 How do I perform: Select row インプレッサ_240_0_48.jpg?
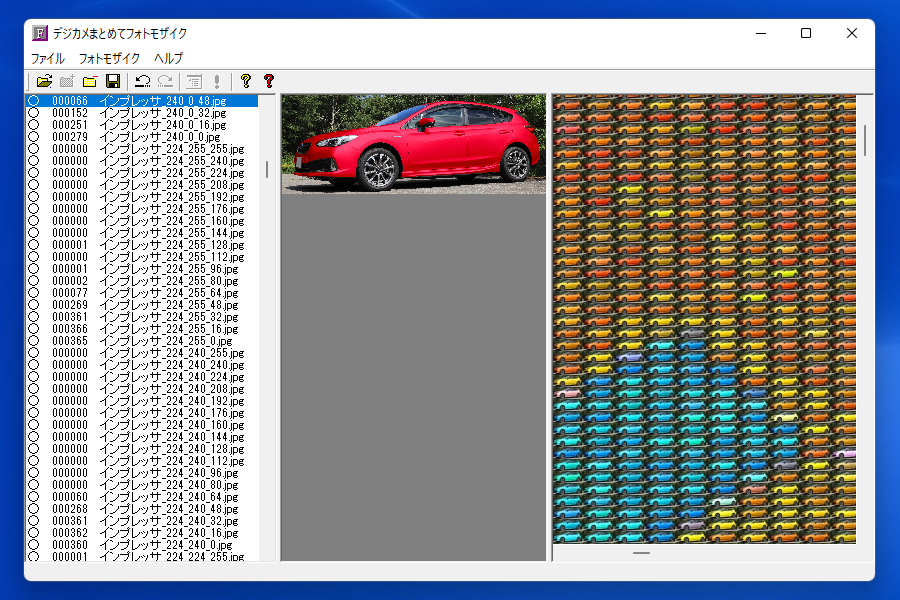coord(142,101)
